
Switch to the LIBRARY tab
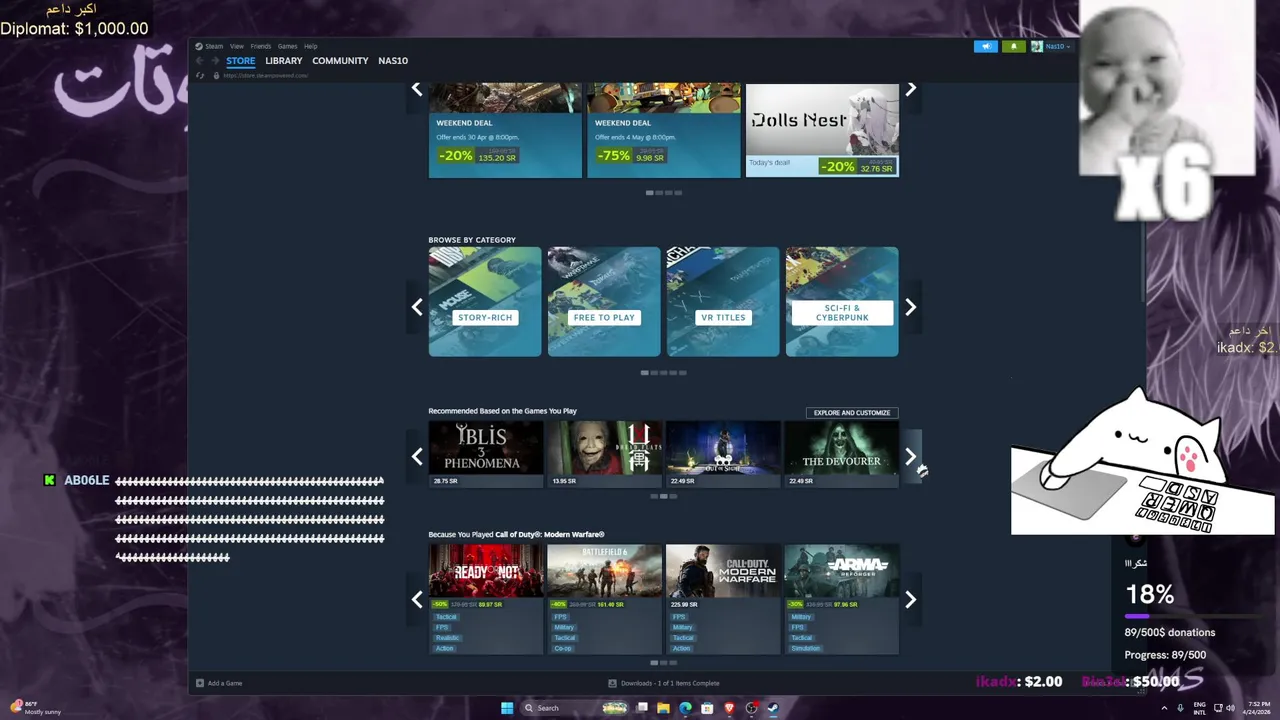click(x=284, y=61)
